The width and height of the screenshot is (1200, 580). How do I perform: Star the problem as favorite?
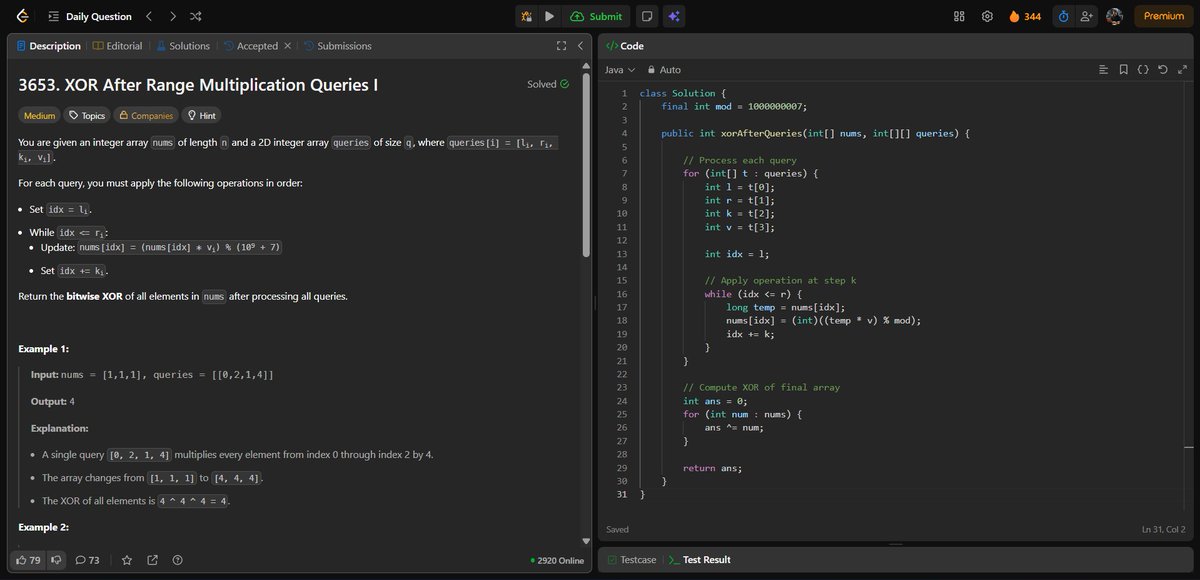(127, 560)
